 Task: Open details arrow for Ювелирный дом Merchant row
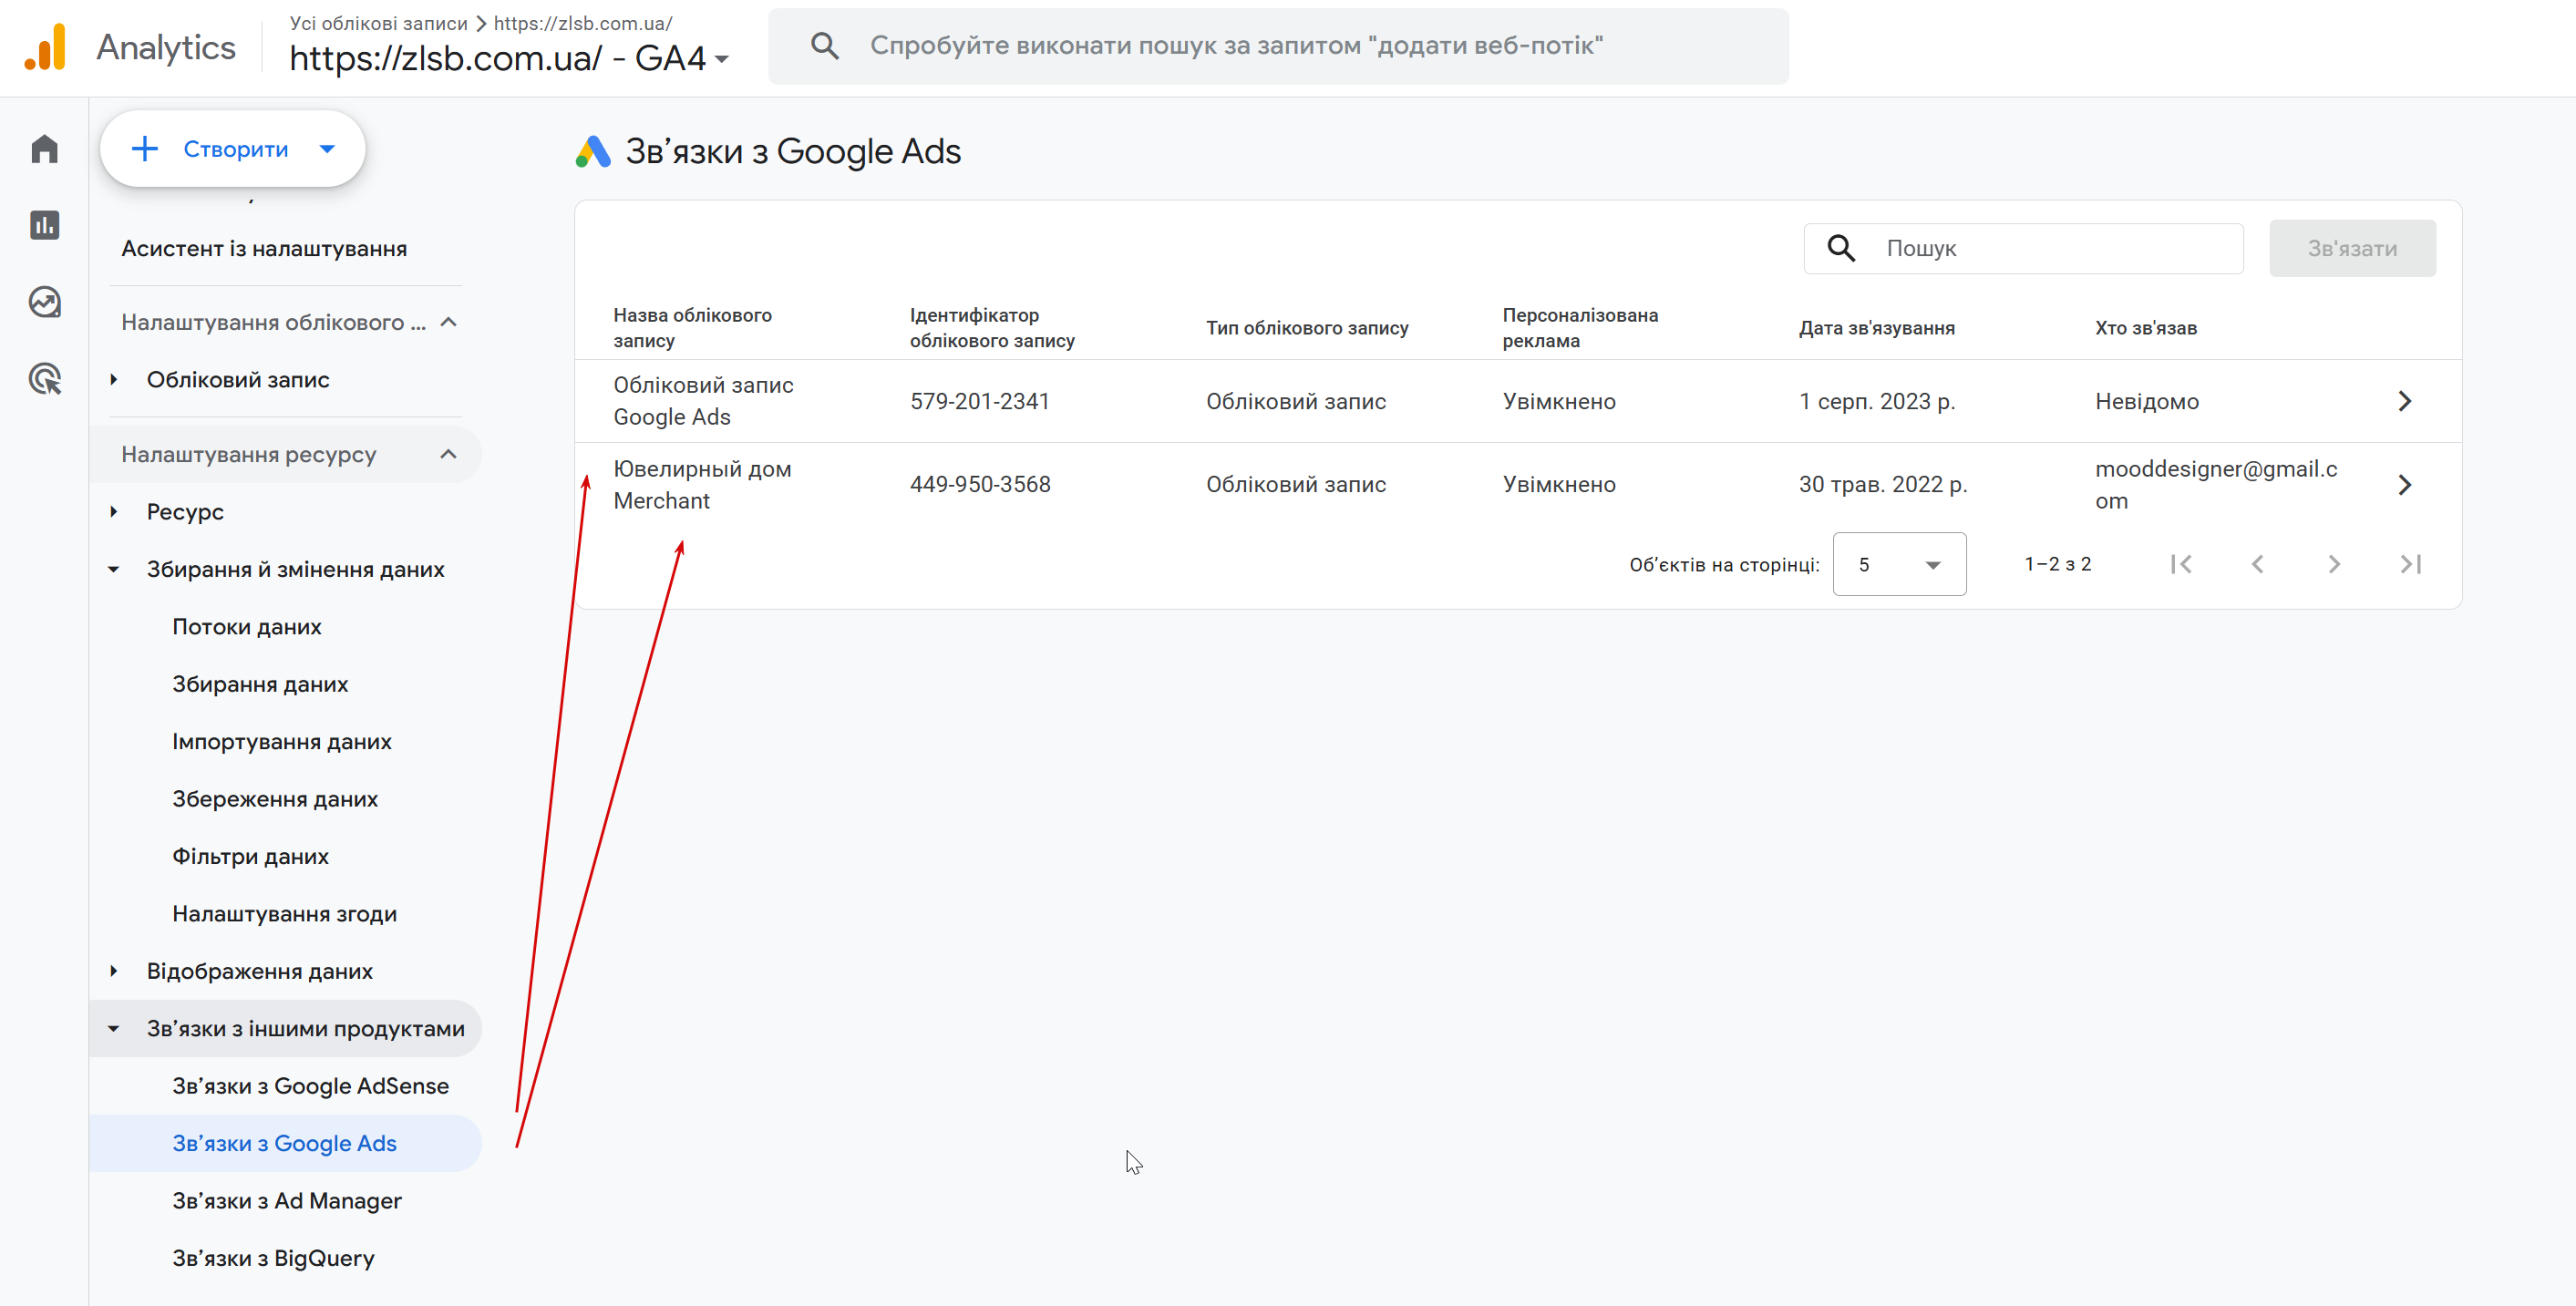point(2405,485)
